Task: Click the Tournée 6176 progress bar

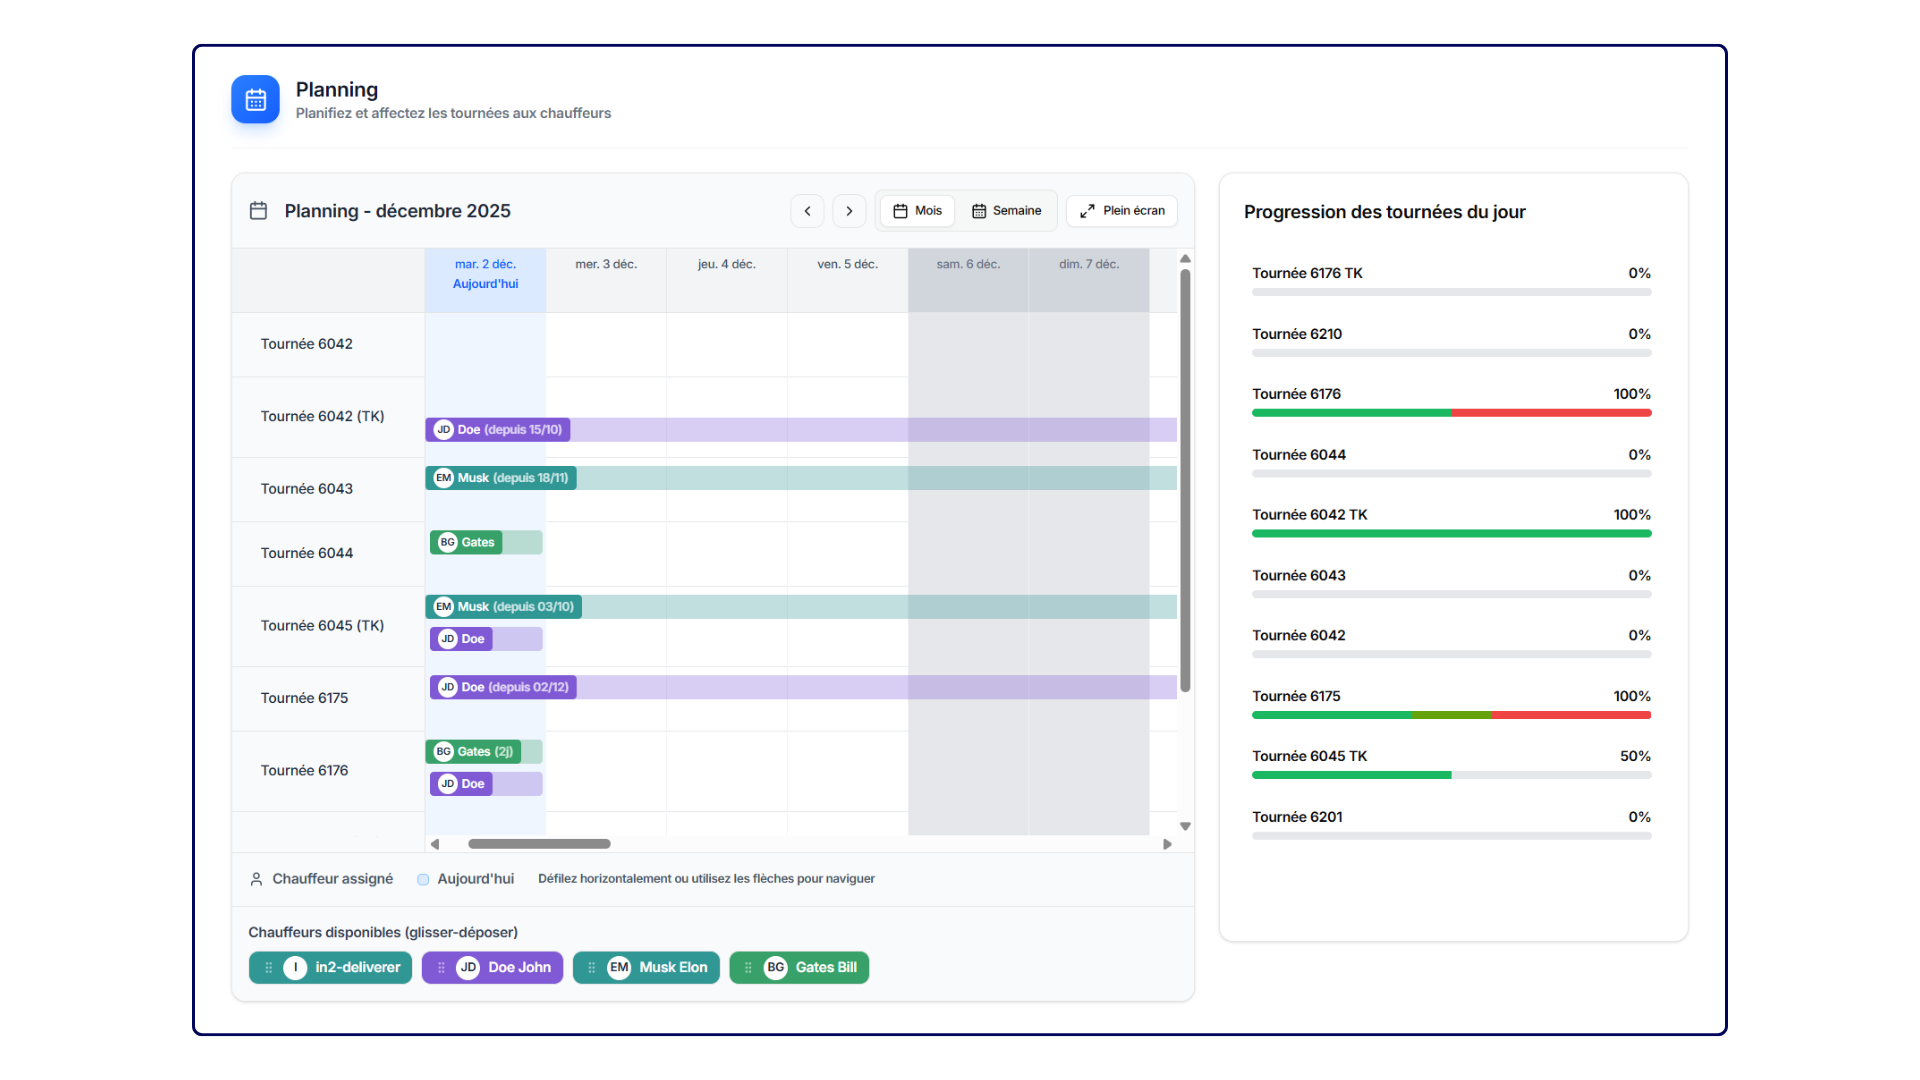Action: [x=1451, y=413]
